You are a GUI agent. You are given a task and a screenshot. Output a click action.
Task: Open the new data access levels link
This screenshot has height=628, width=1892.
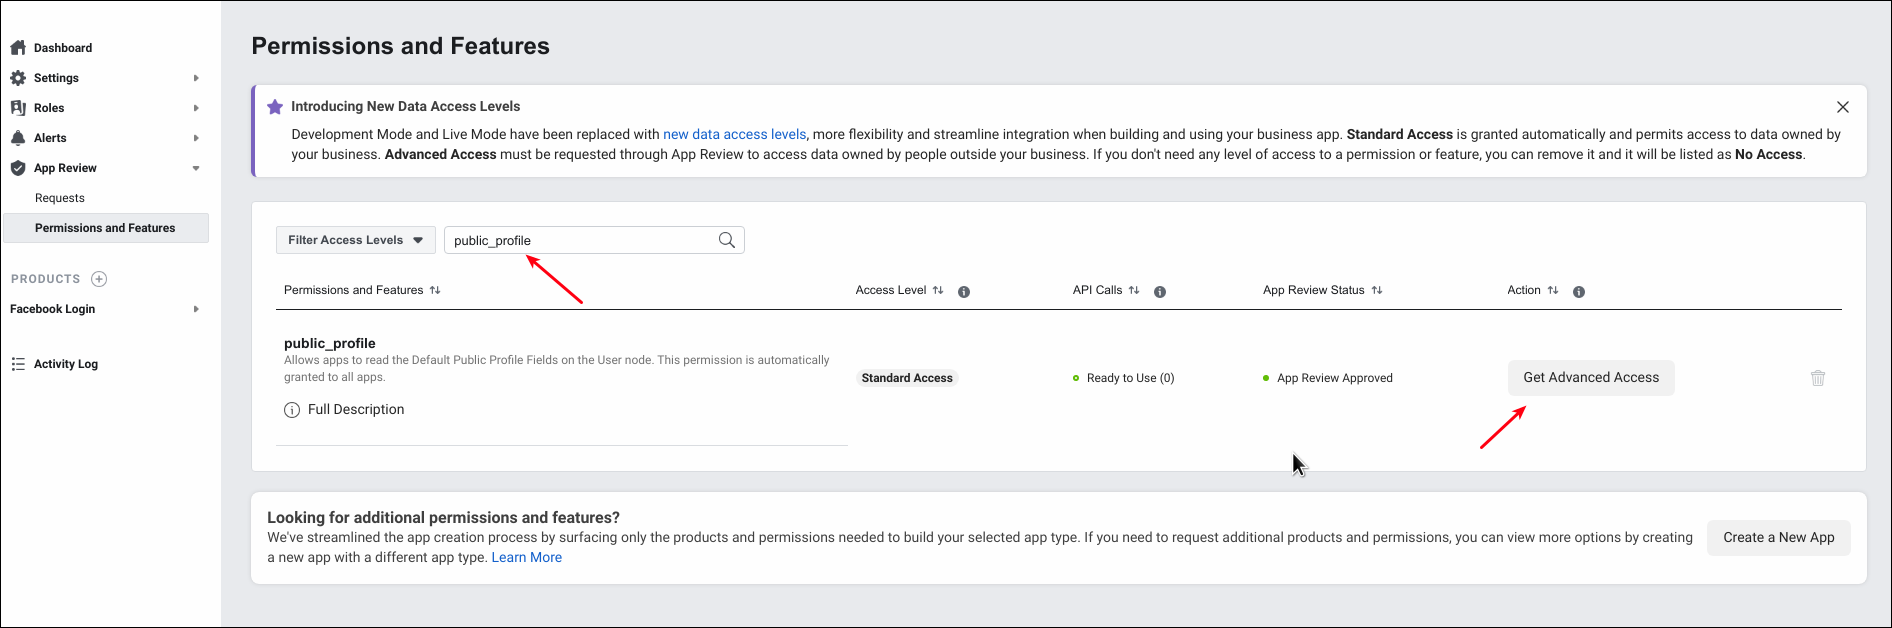pos(734,134)
